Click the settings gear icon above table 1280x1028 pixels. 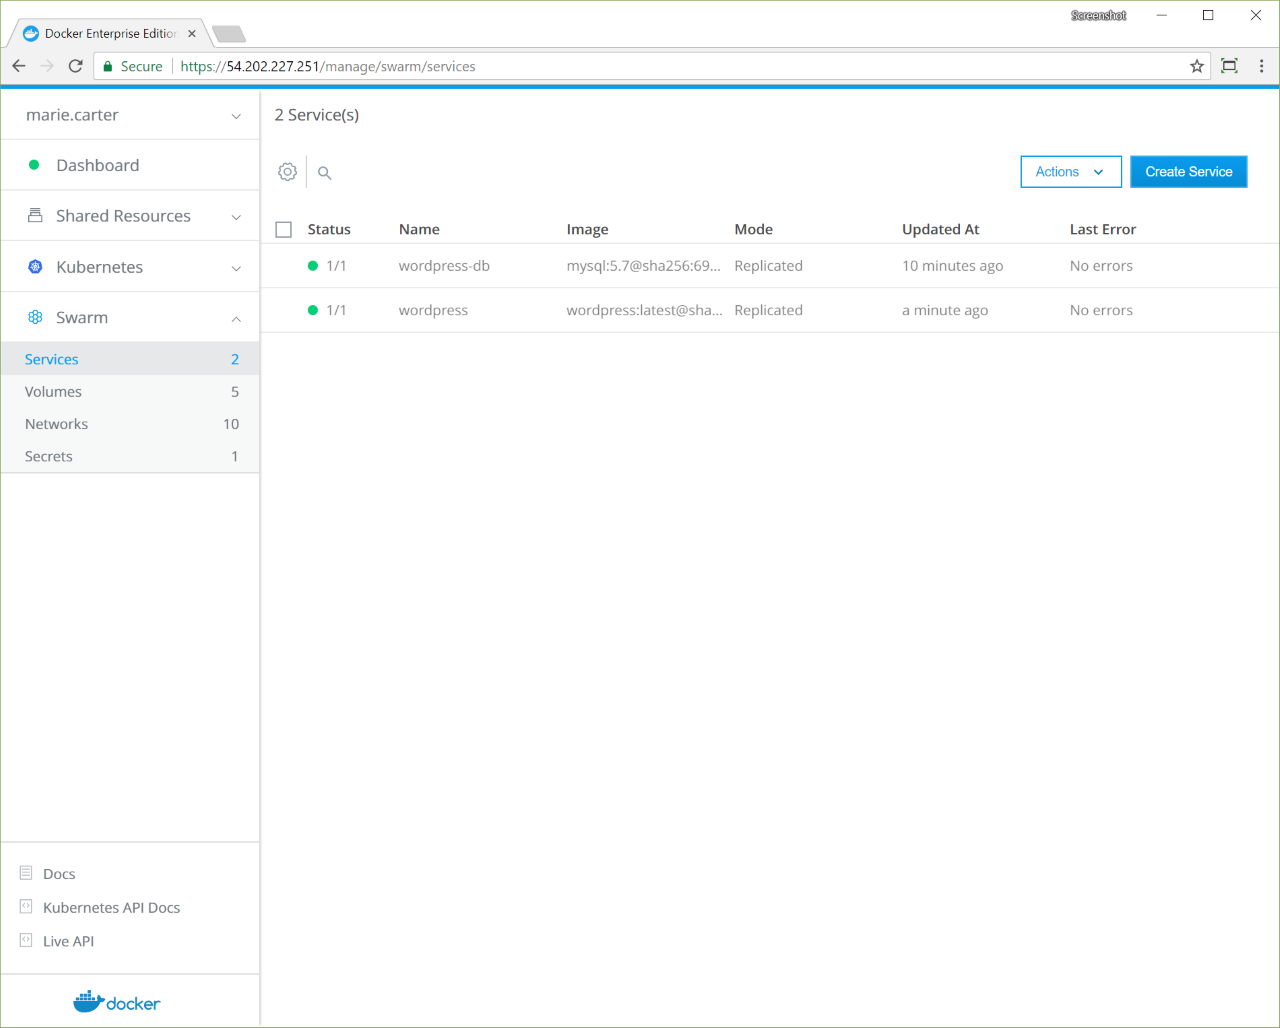pyautogui.click(x=287, y=172)
